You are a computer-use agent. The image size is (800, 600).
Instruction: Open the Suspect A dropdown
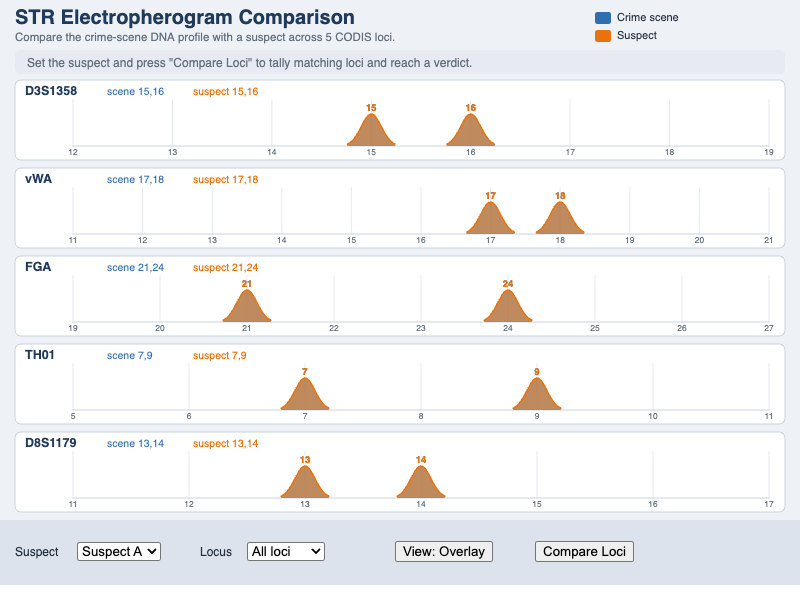[119, 552]
